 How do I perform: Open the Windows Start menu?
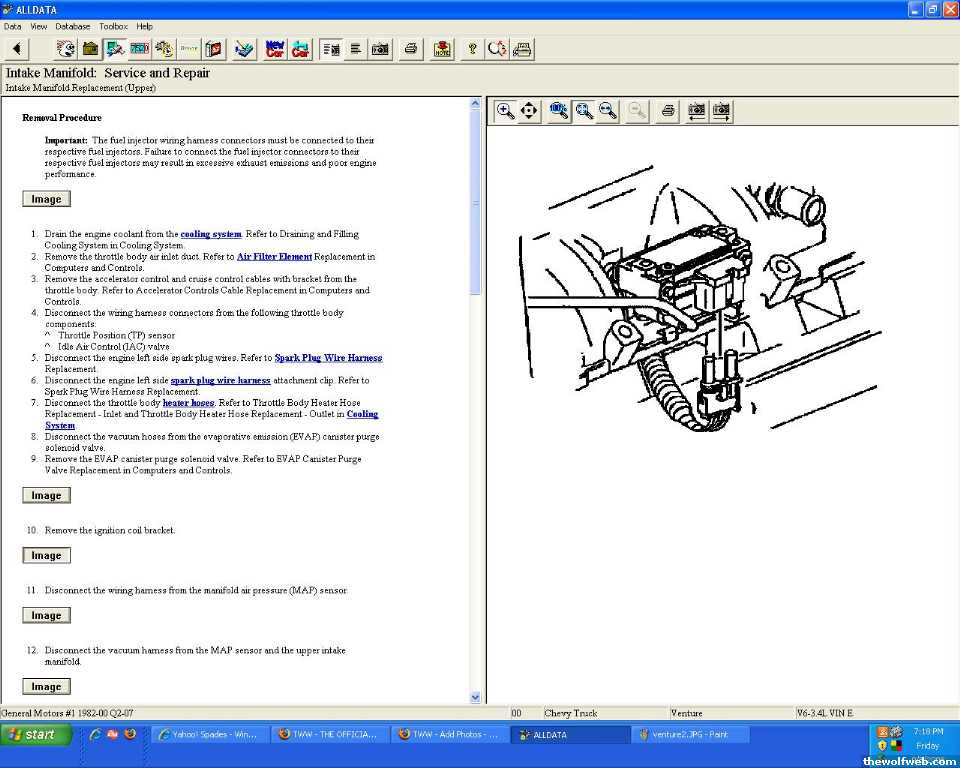click(x=36, y=735)
